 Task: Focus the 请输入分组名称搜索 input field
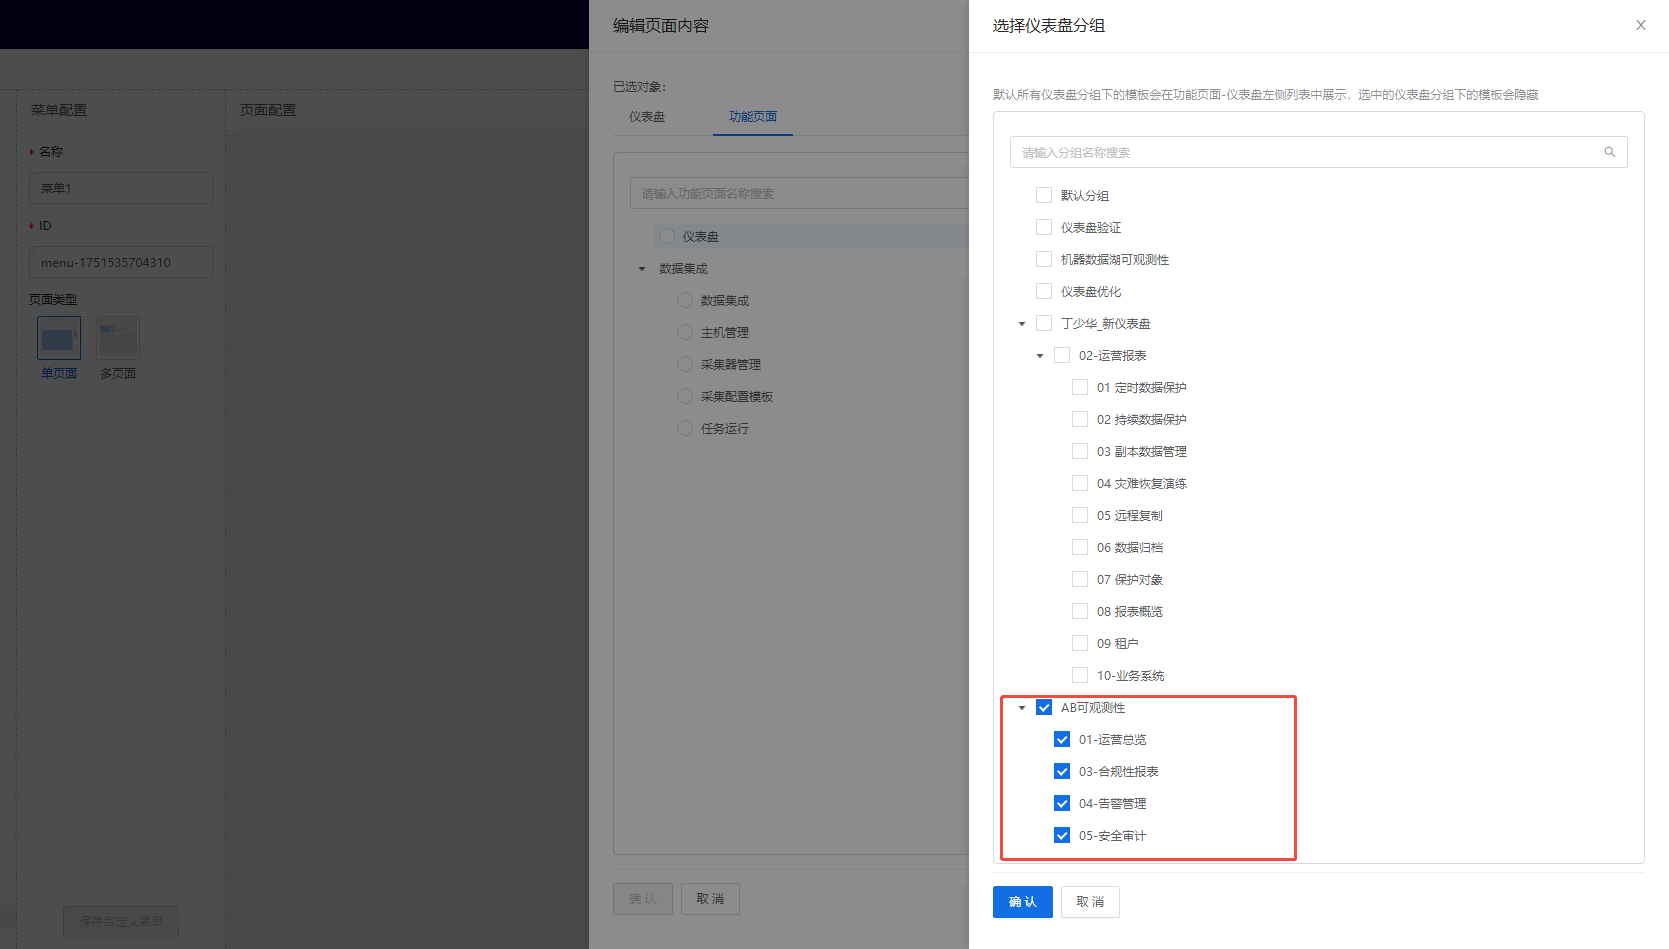click(x=1318, y=152)
